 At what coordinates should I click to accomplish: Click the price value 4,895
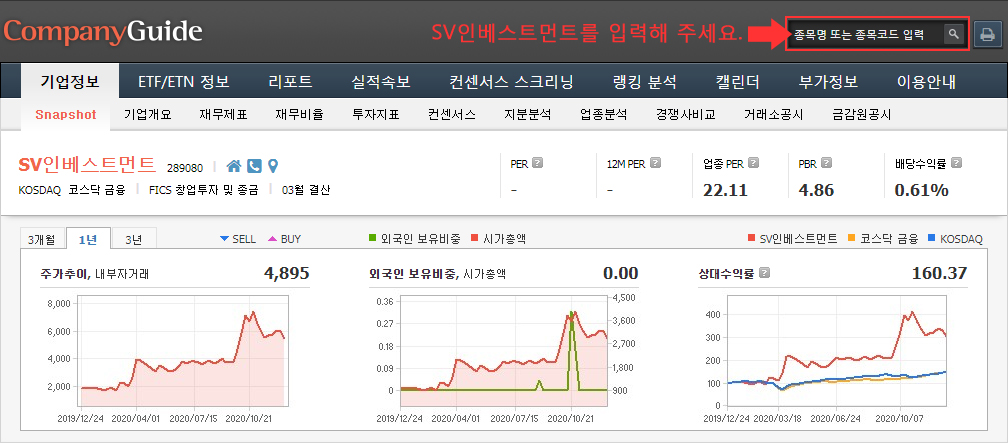(287, 273)
